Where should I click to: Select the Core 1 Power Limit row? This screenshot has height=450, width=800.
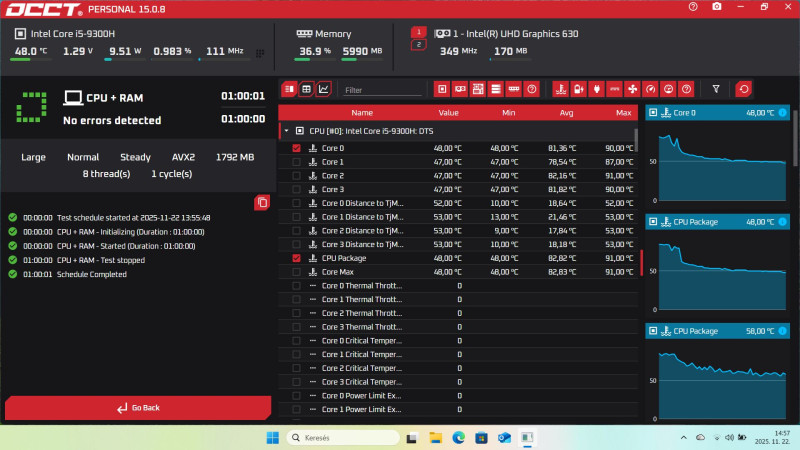coord(458,410)
